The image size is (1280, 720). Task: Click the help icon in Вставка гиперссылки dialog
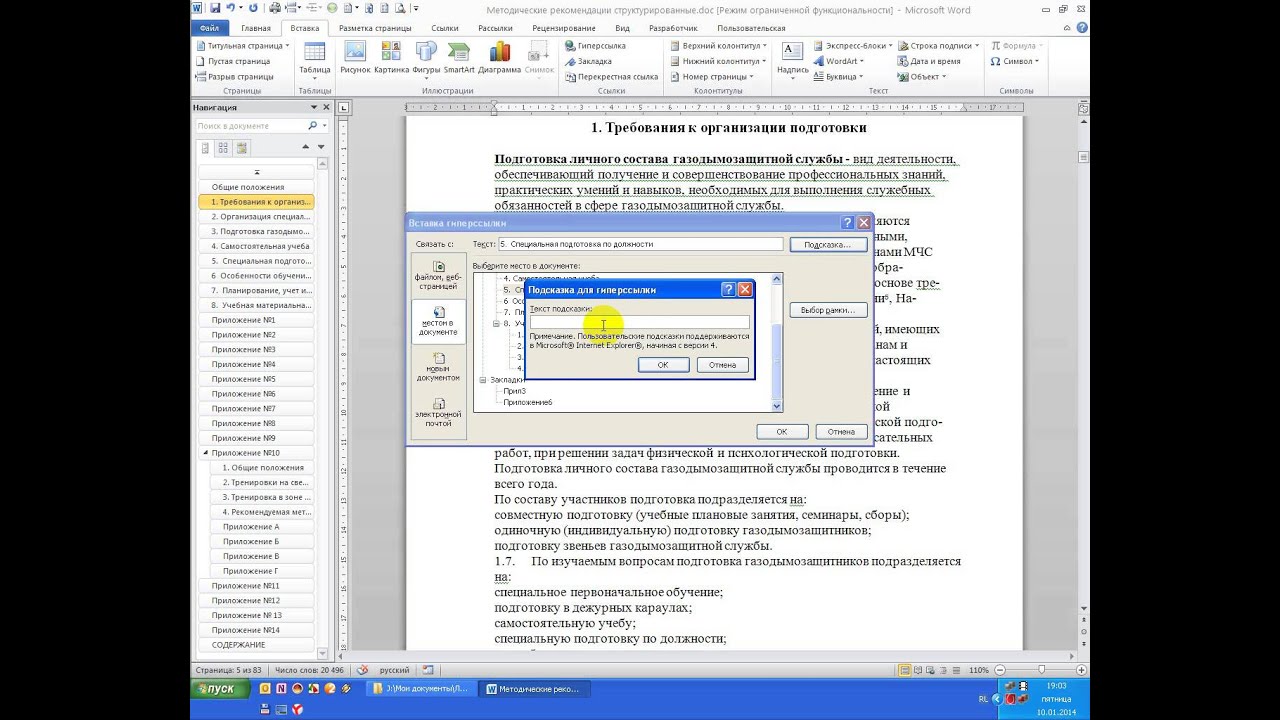click(x=848, y=223)
